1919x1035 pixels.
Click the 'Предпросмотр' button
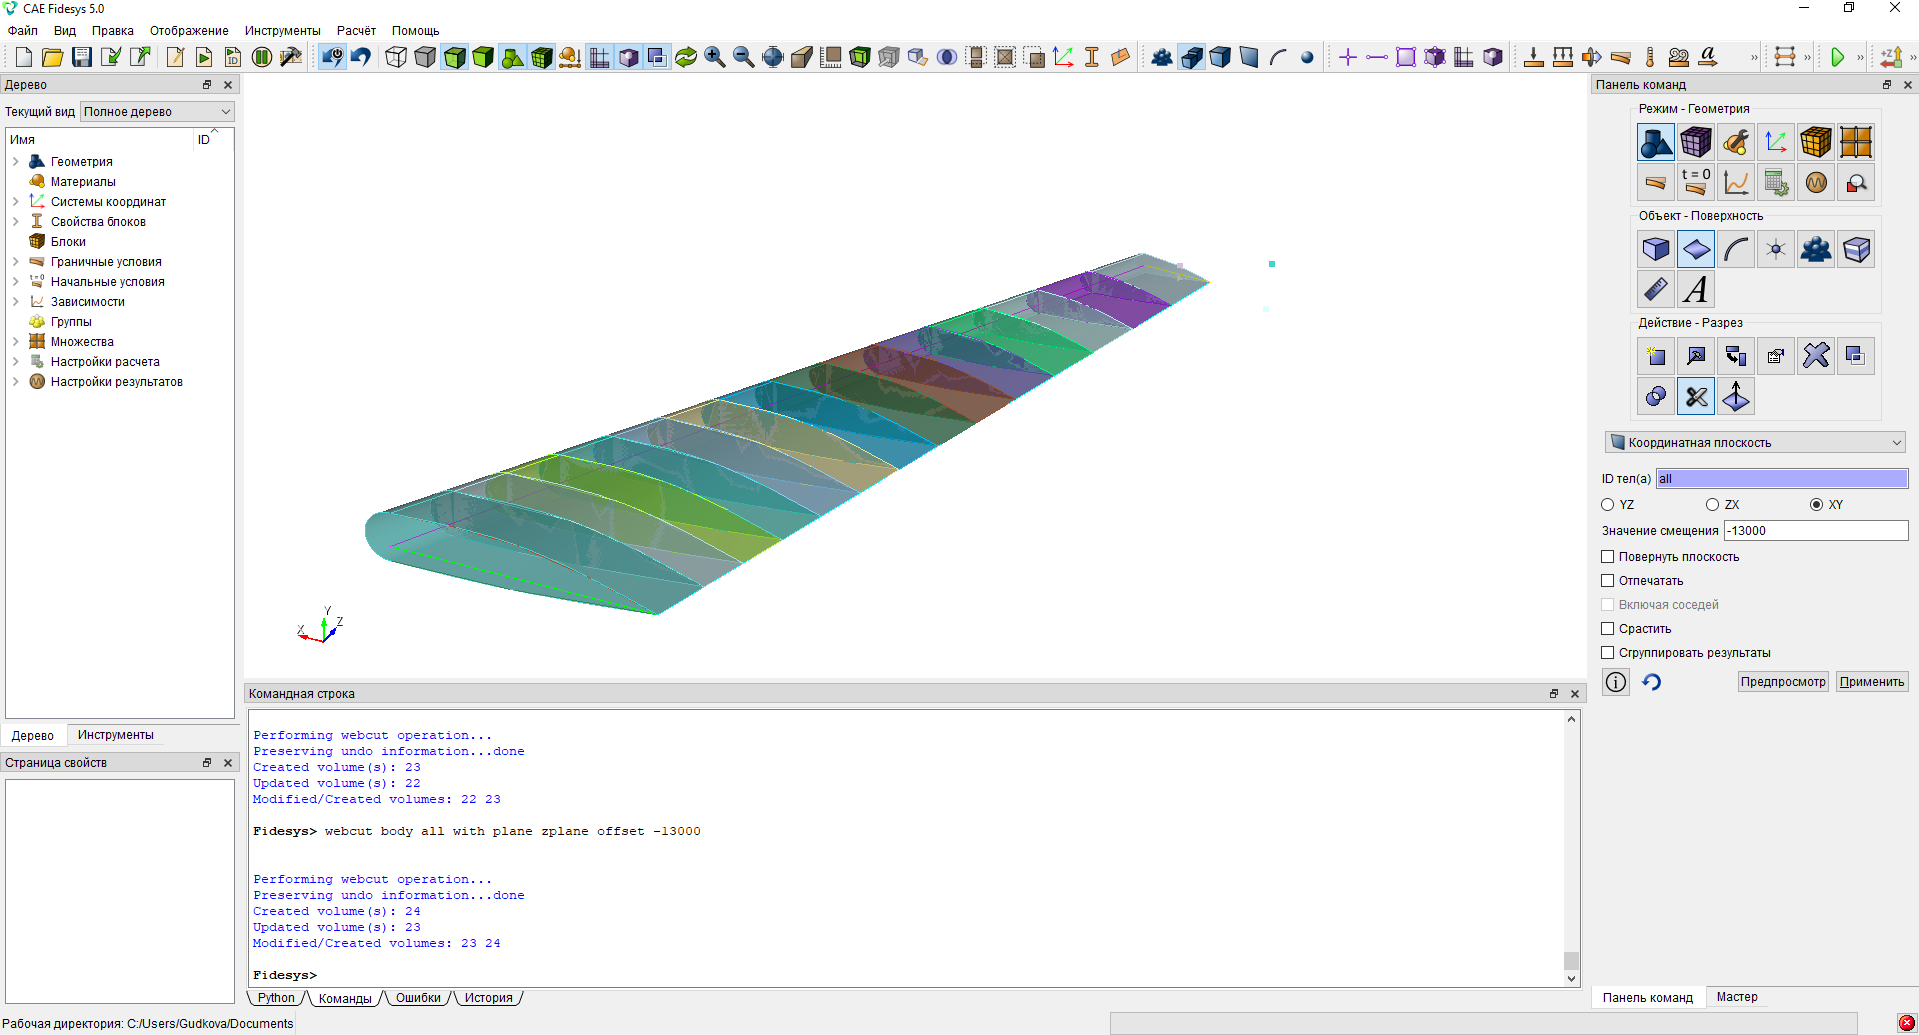click(1783, 682)
